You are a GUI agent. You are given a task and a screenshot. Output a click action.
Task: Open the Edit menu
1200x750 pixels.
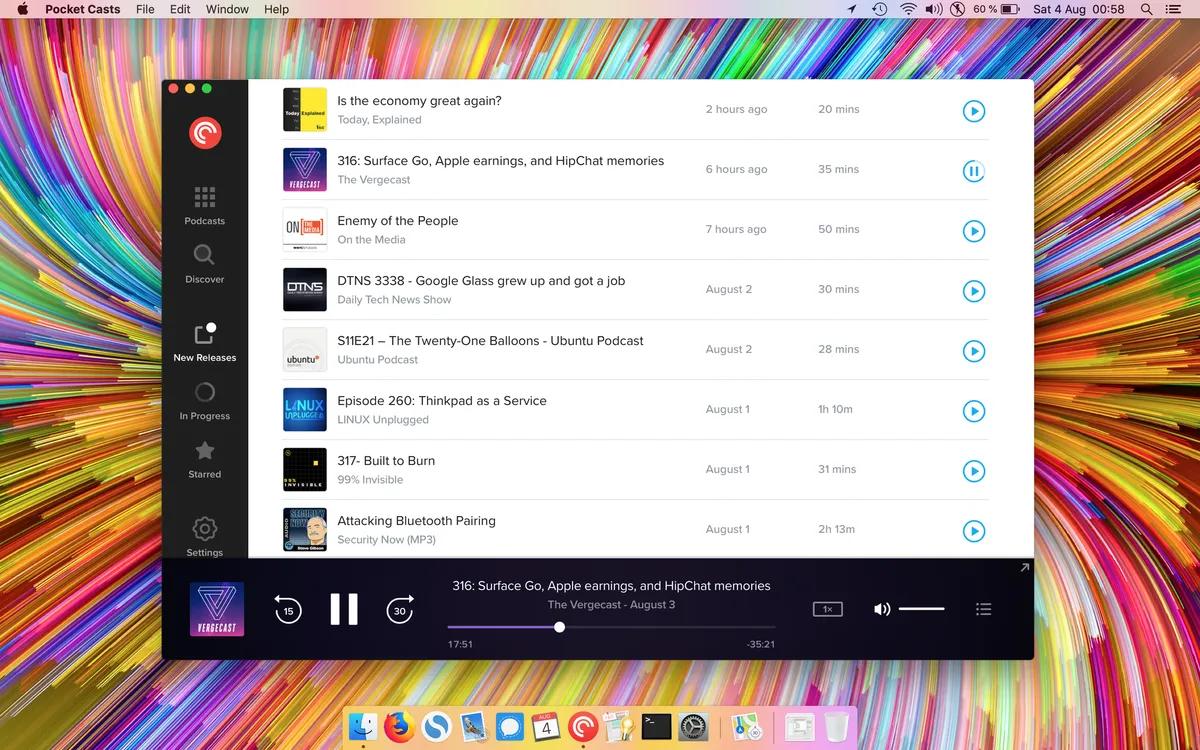tap(180, 9)
